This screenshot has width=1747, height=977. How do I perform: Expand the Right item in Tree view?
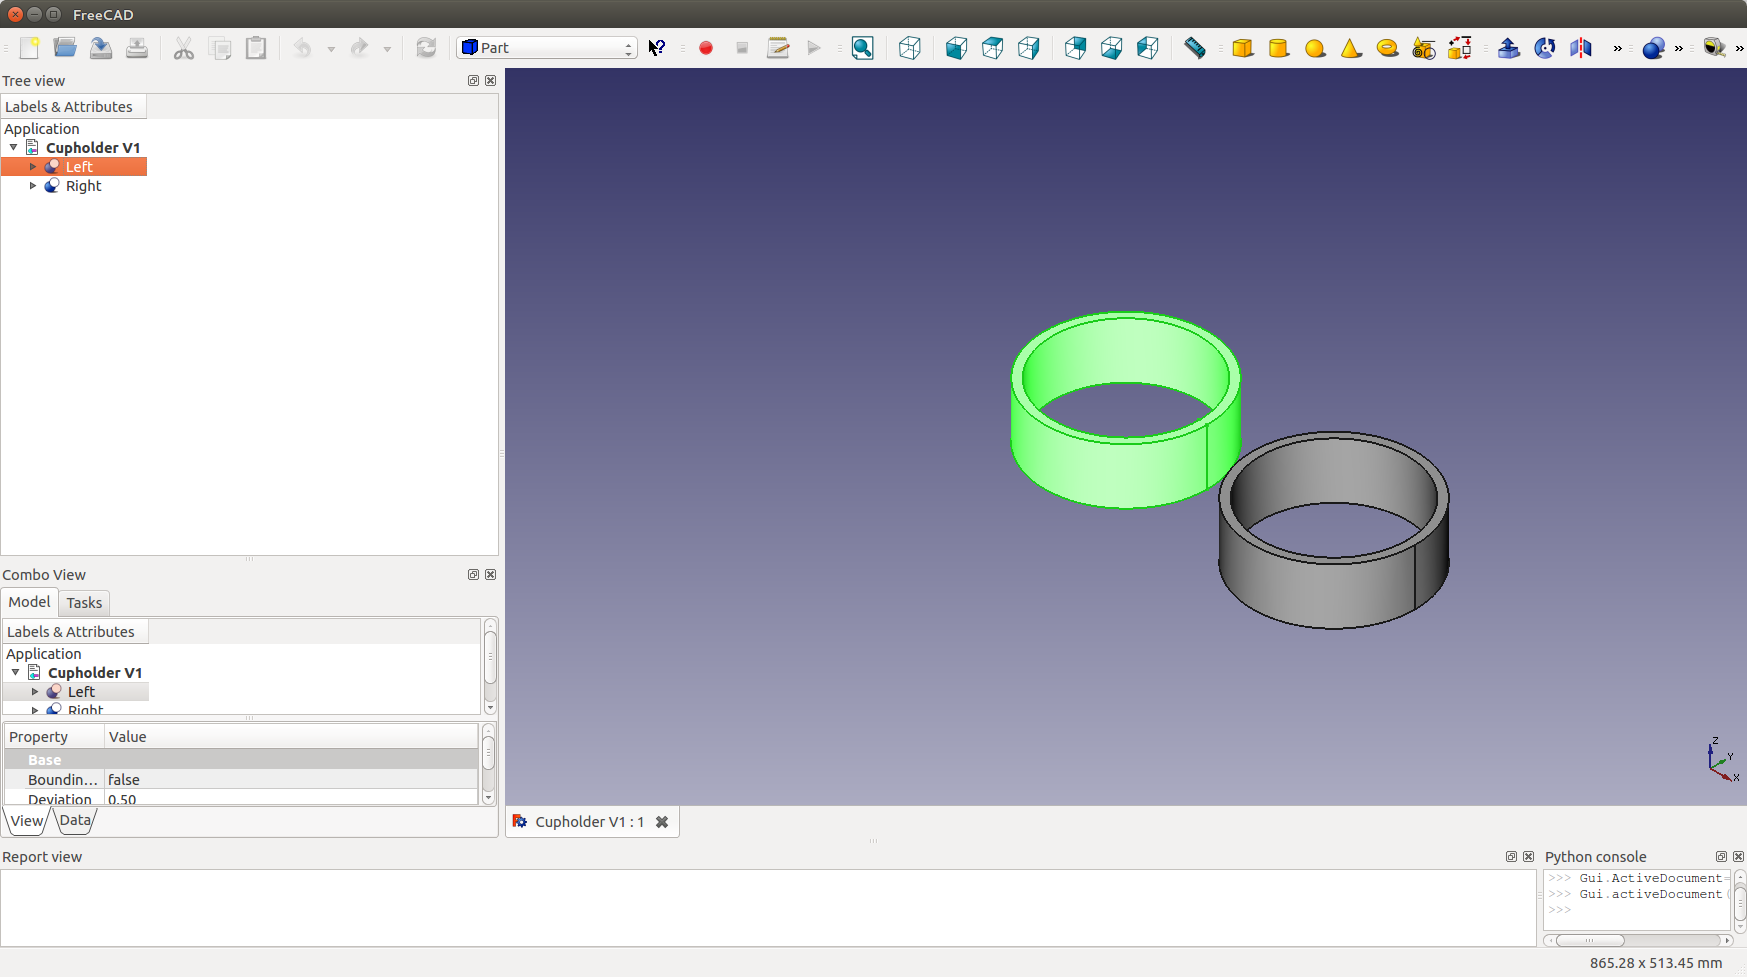pyautogui.click(x=33, y=186)
